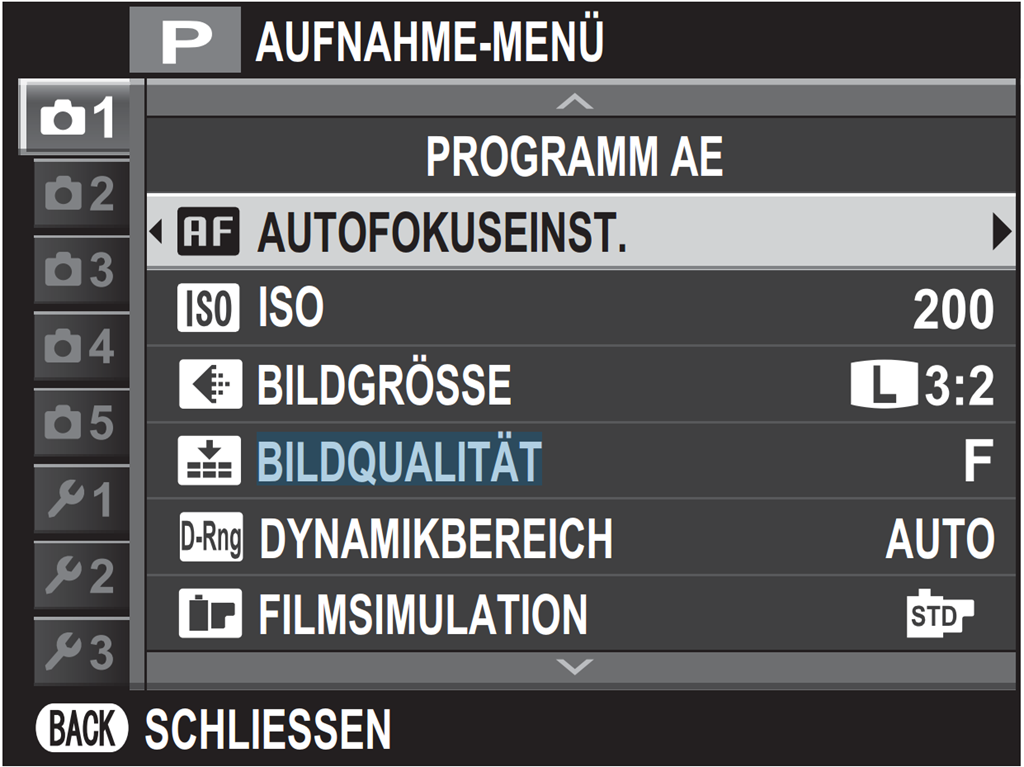Click the AF icon beside AUTOFOKUSEINST.

point(209,232)
